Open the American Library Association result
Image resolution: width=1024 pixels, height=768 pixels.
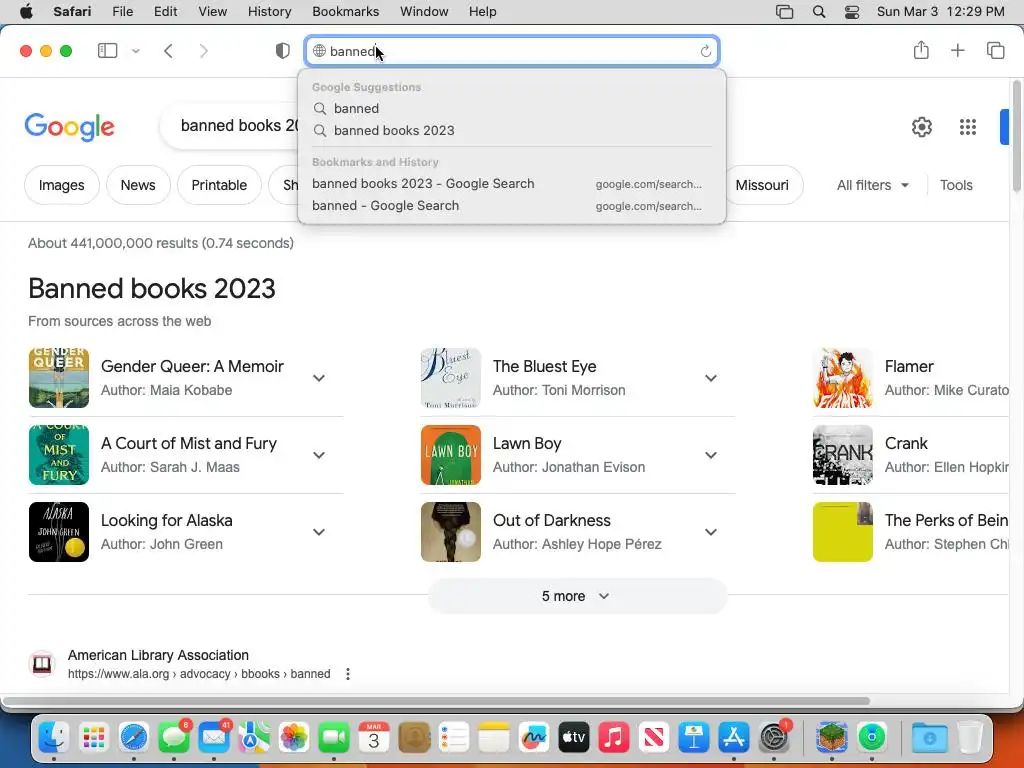point(158,655)
